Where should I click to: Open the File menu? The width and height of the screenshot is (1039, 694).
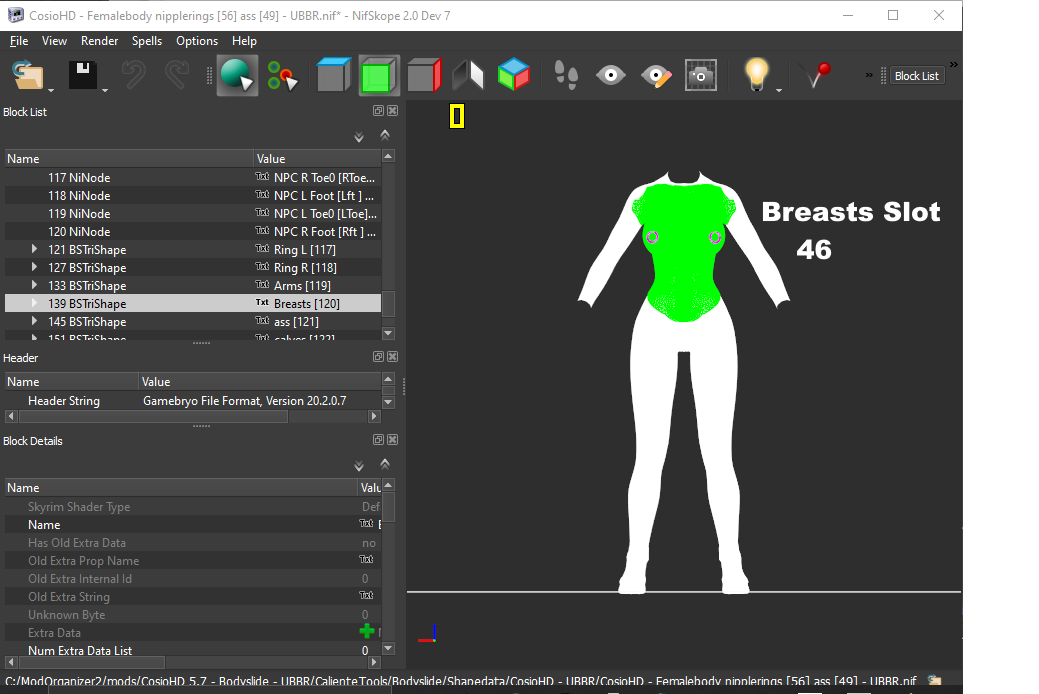(19, 40)
